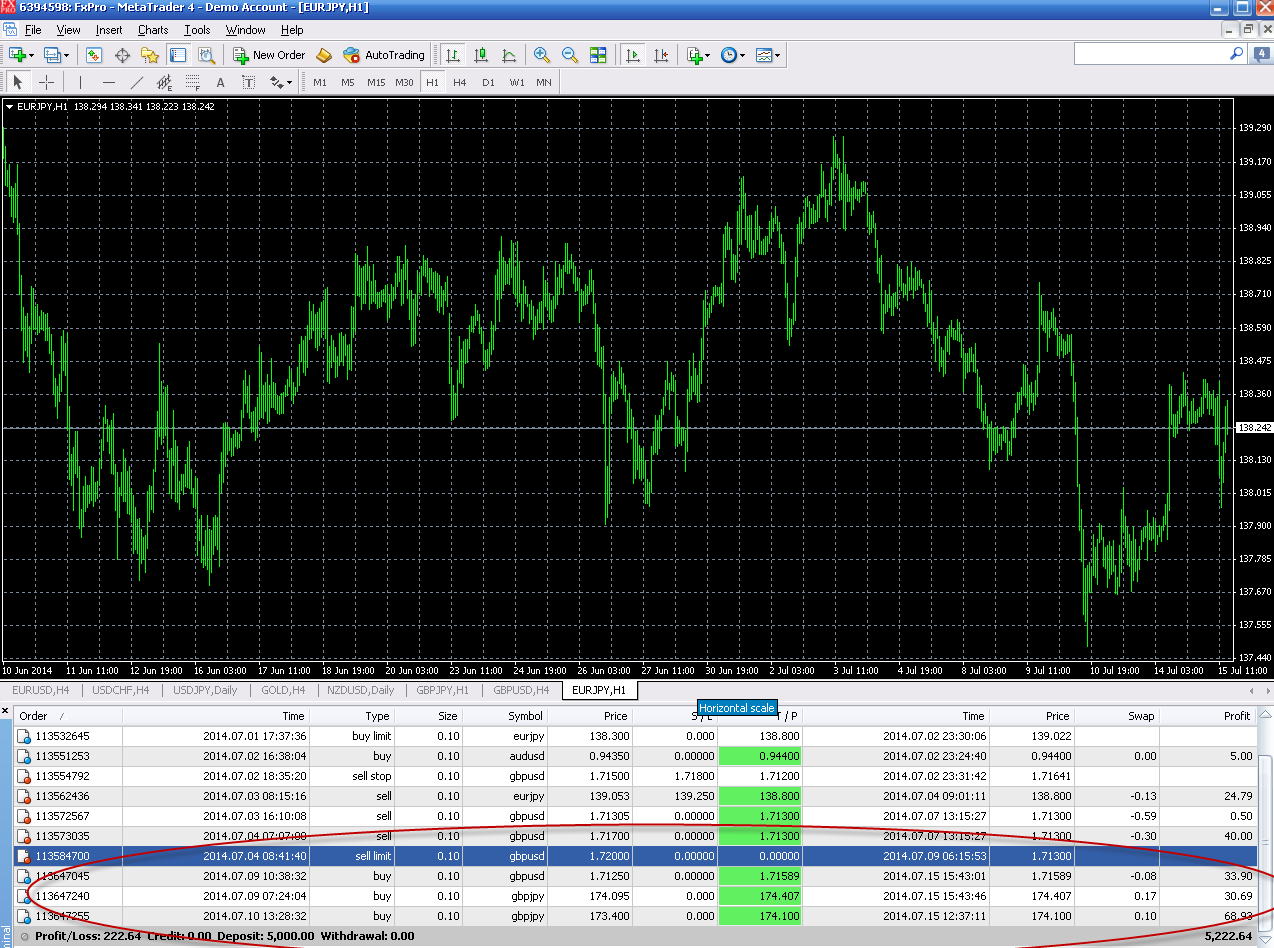Viewport: 1274px width, 948px height.
Task: Open the Profiles toolbar icon
Action: click(52, 55)
